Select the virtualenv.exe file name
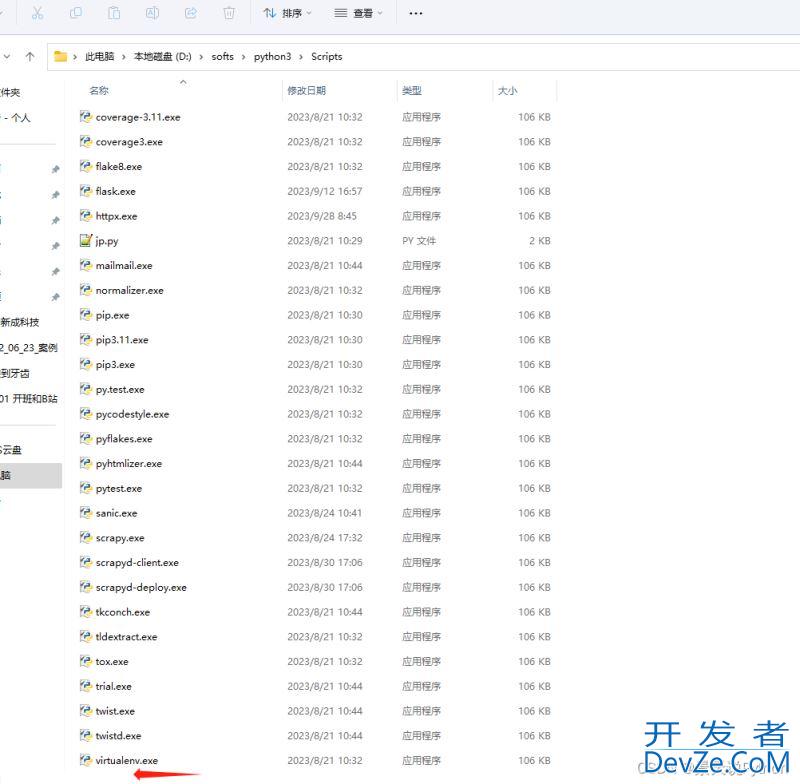 (x=127, y=761)
